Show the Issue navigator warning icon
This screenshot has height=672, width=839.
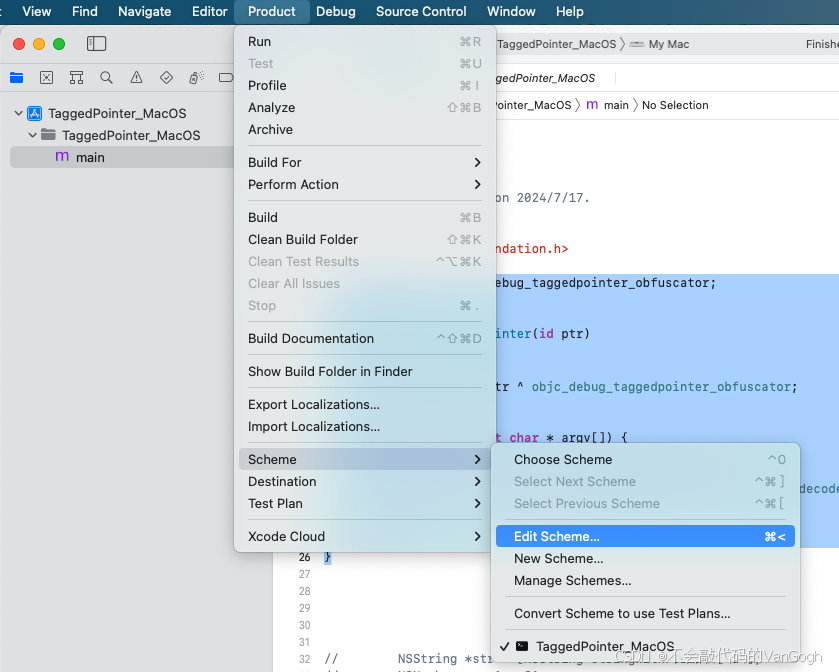[136, 78]
